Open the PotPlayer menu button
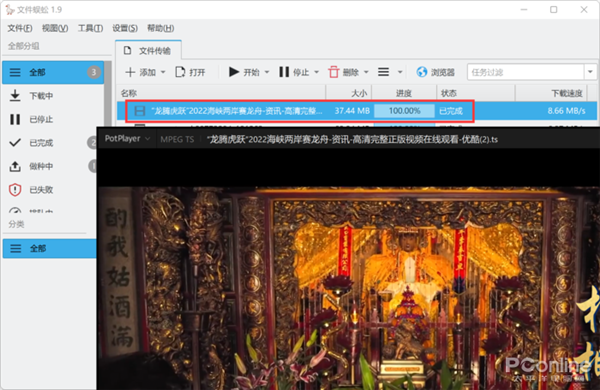The image size is (600, 390). (x=127, y=139)
